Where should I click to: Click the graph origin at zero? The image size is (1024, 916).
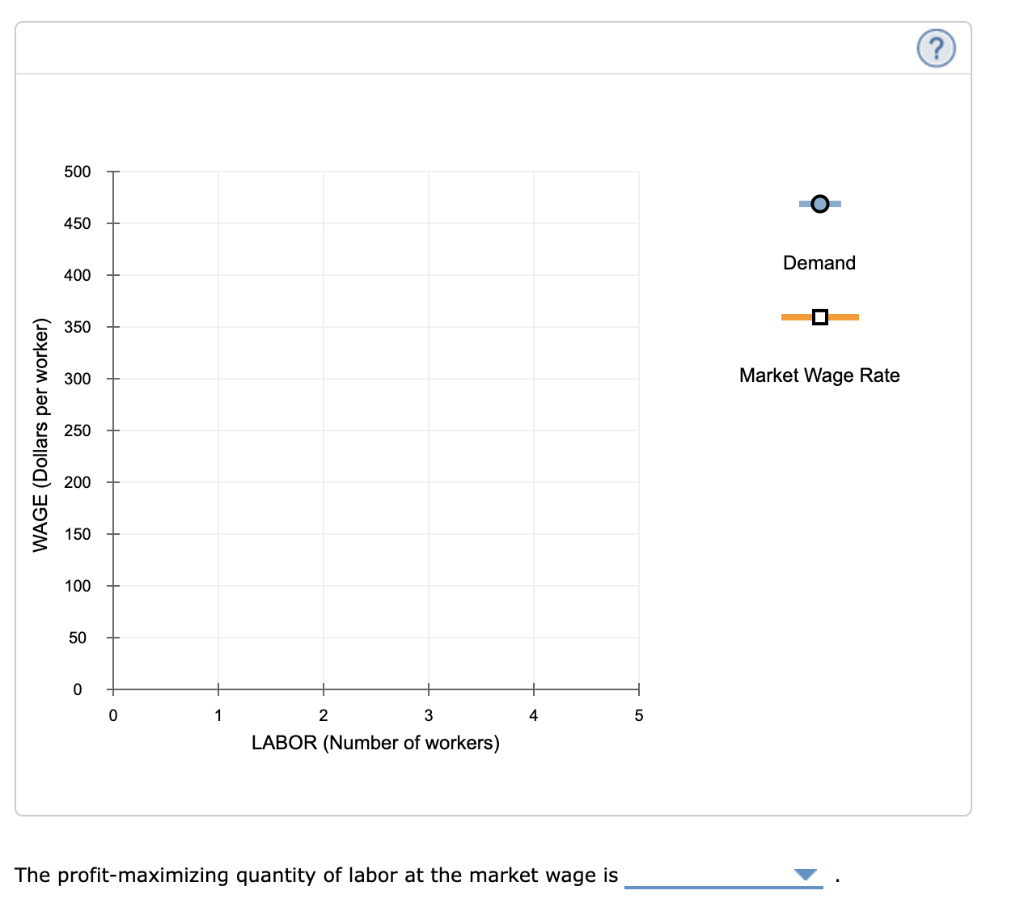pos(114,689)
